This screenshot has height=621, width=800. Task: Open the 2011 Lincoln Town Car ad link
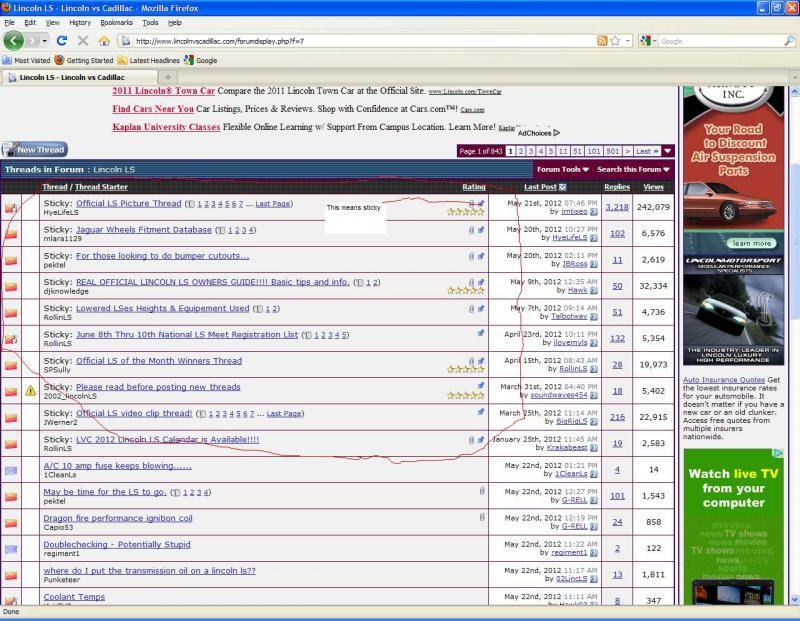(x=163, y=91)
